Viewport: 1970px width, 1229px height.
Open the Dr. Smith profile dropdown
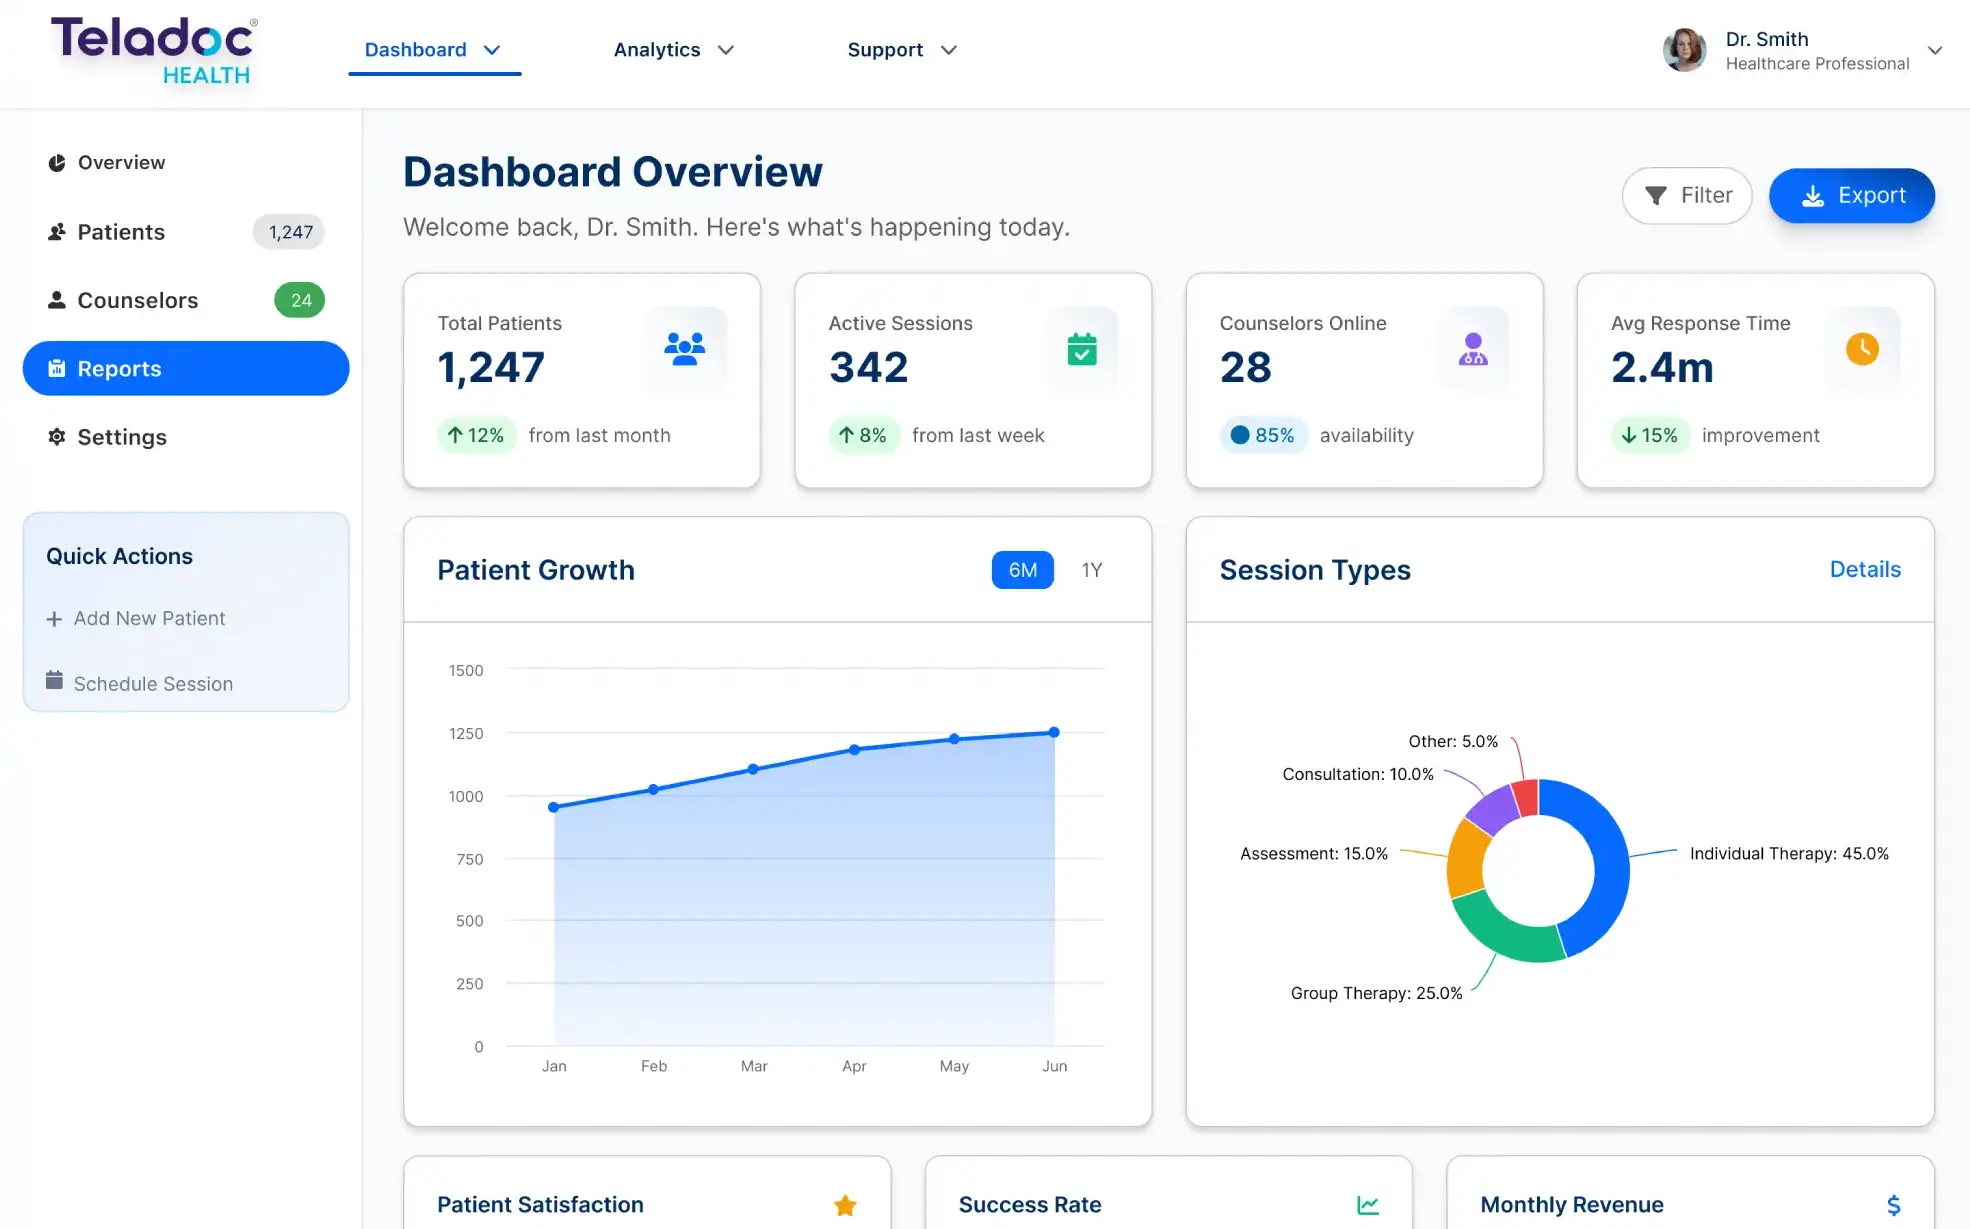pyautogui.click(x=1936, y=49)
